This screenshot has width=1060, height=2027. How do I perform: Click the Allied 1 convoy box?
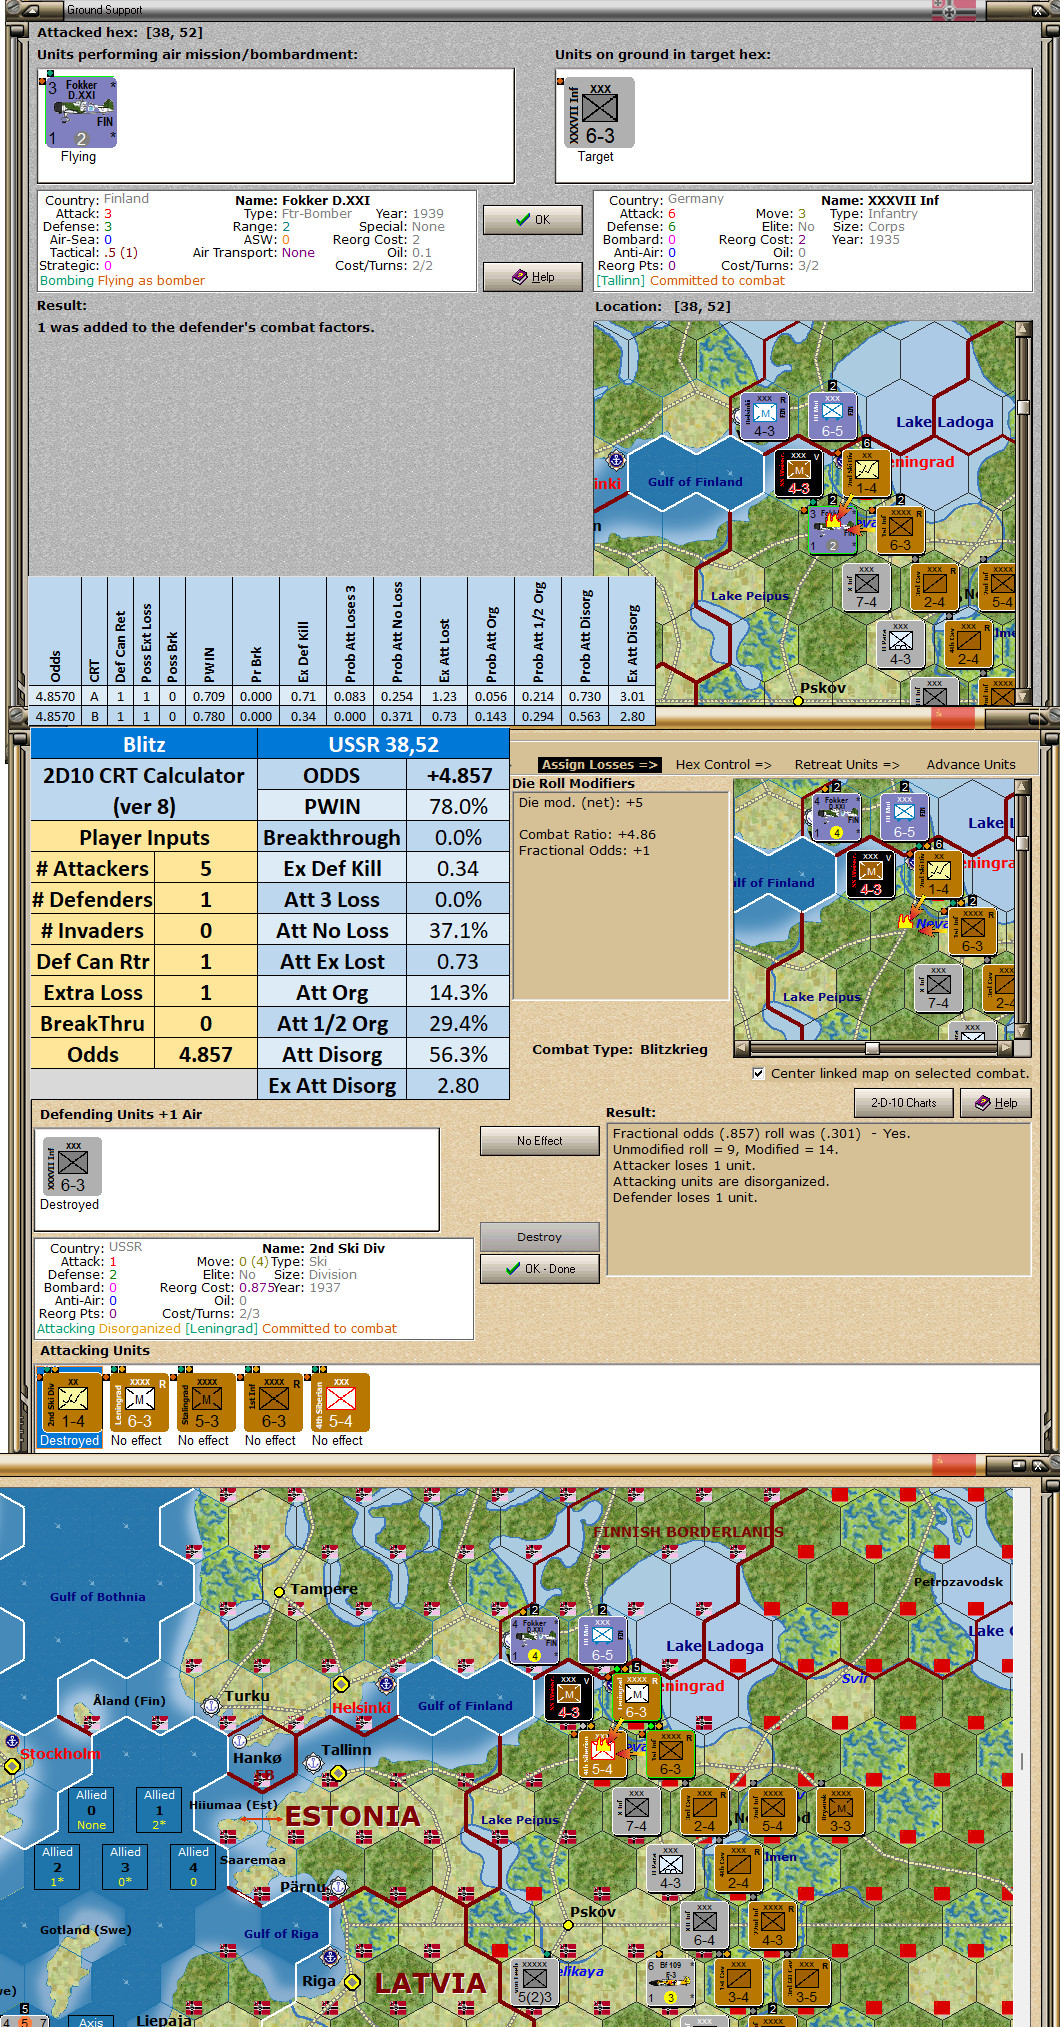pyautogui.click(x=159, y=1809)
